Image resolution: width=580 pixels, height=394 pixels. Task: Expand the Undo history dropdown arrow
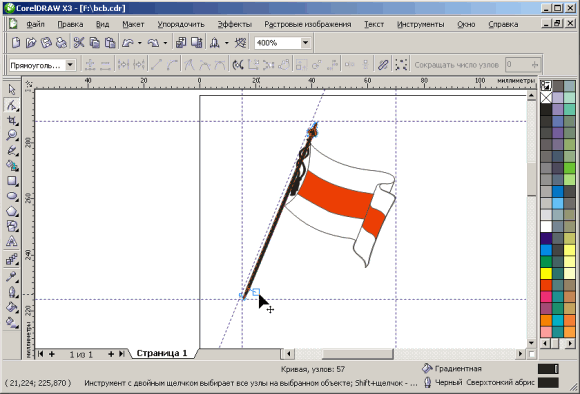tap(139, 43)
